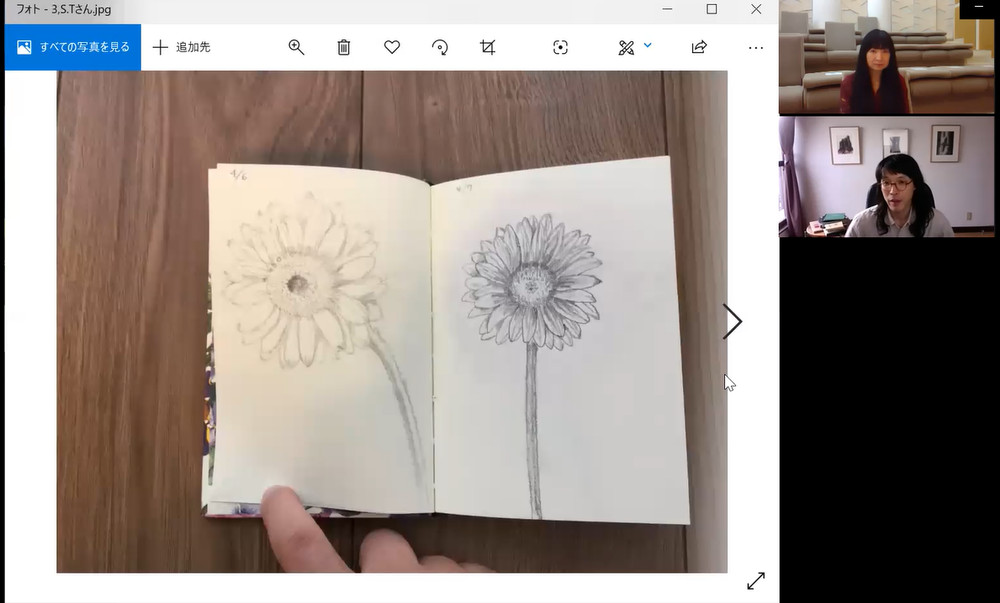Go to the next photo with right chevron
The image size is (1000, 603).
click(x=733, y=321)
